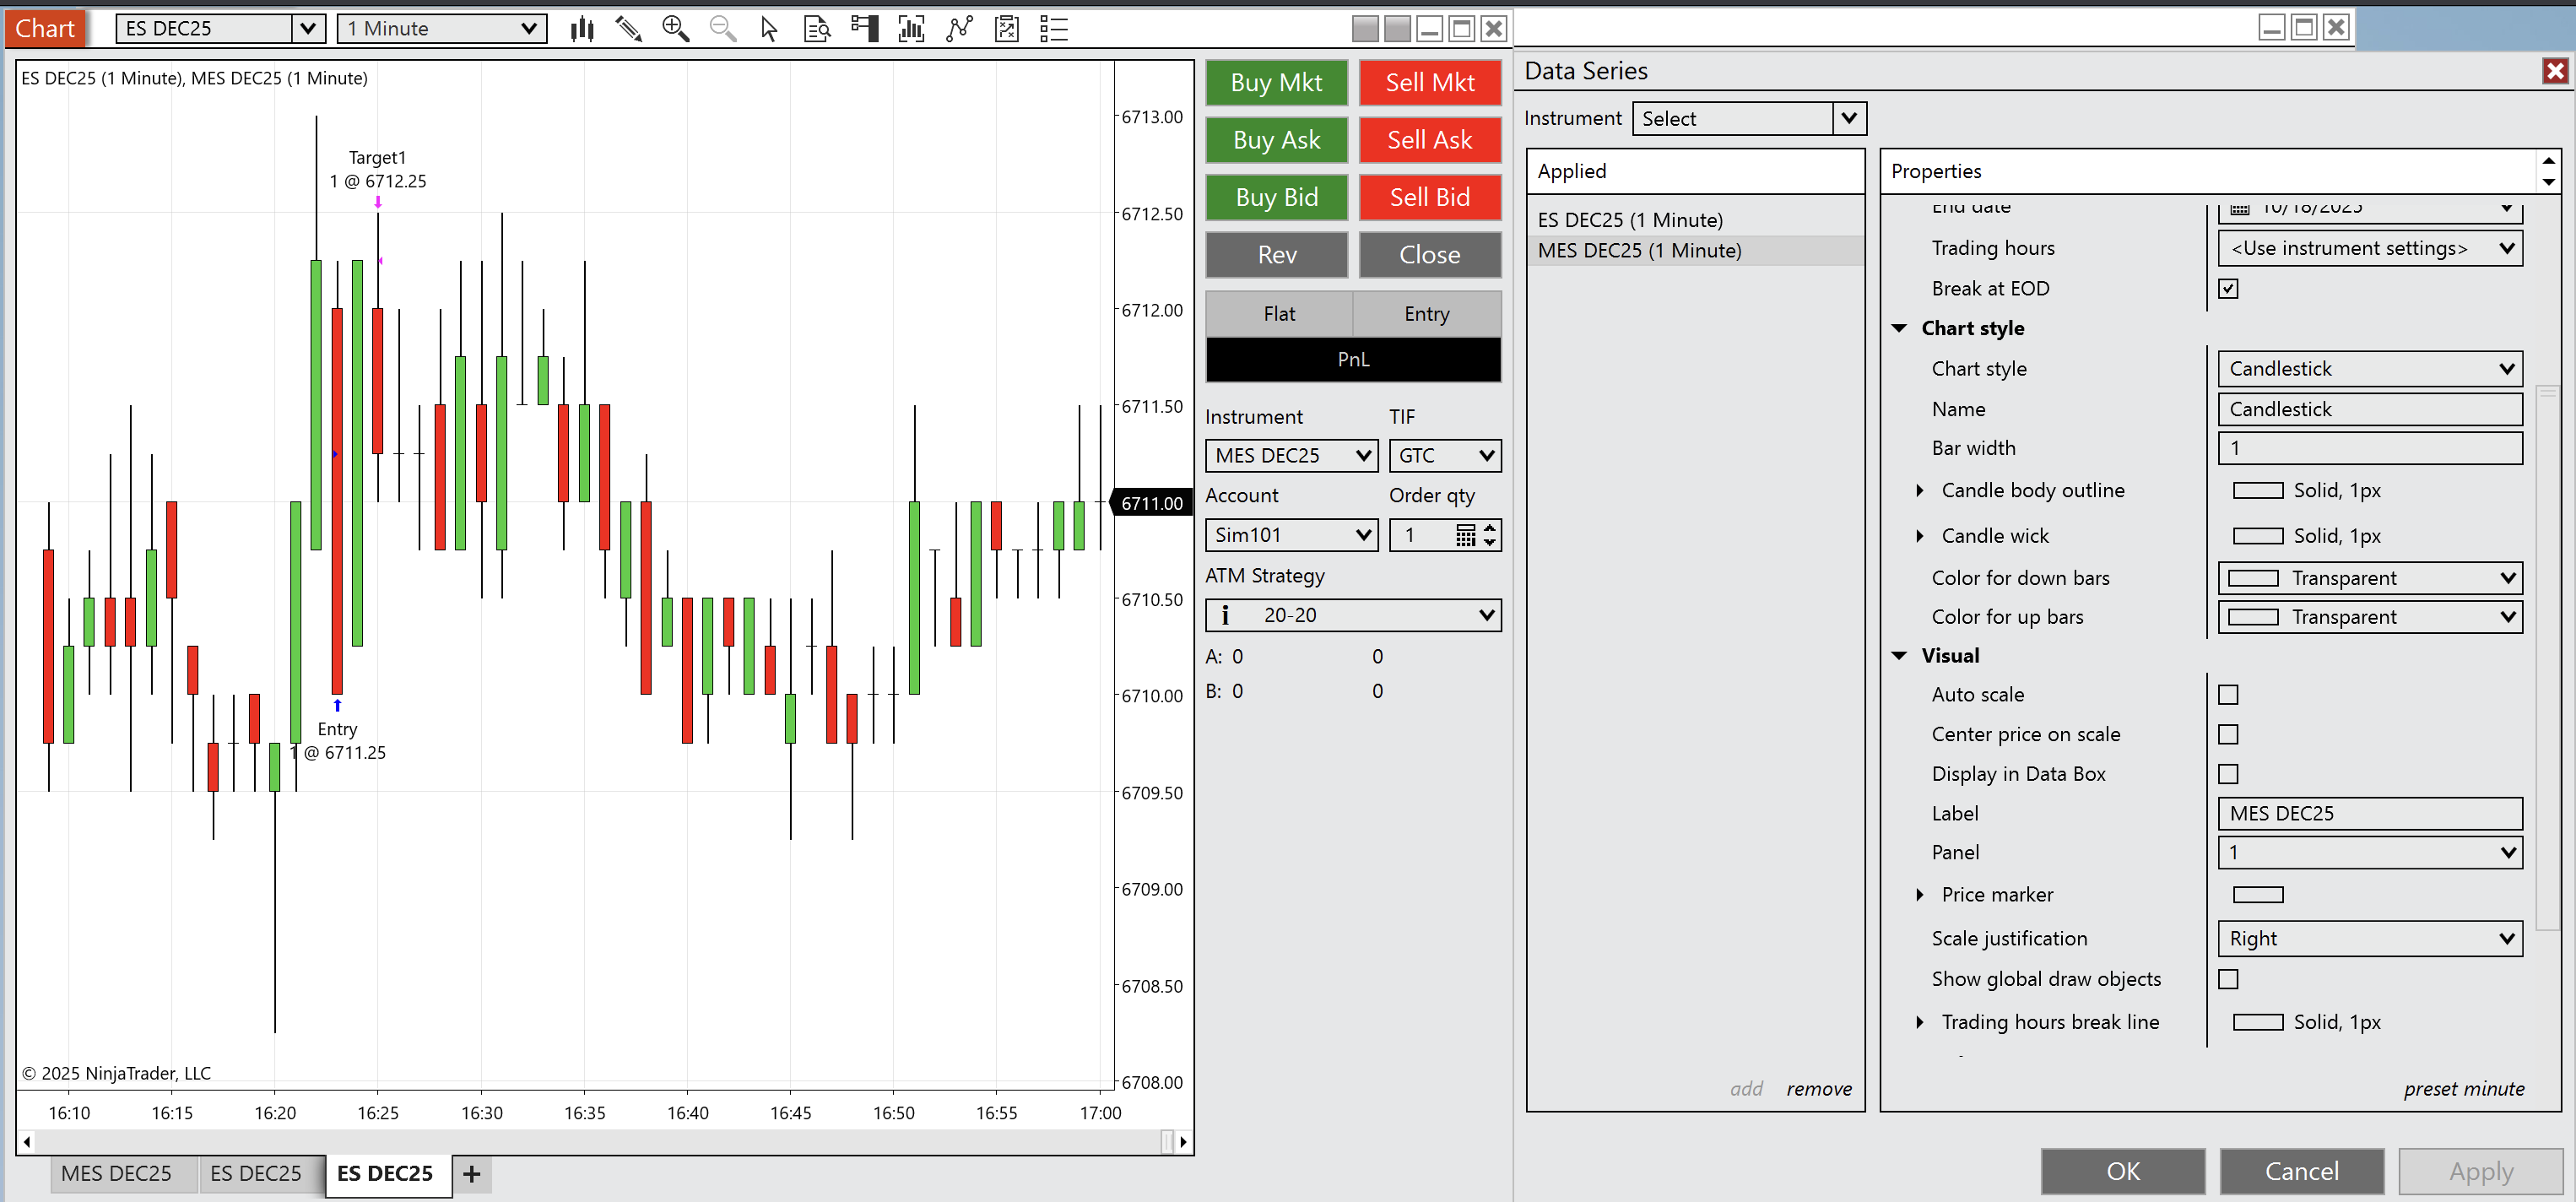The height and width of the screenshot is (1202, 2576).
Task: Uncheck the Break at EOD checkbox
Action: click(2228, 289)
